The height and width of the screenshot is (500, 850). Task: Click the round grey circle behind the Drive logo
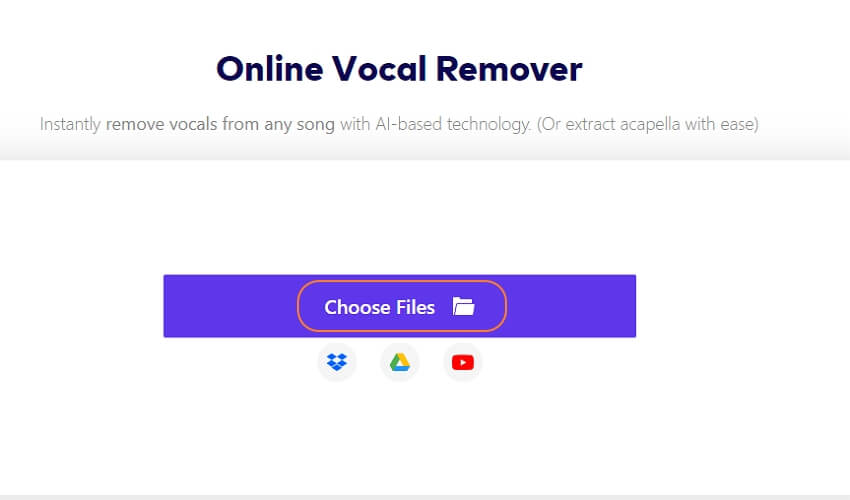[x=400, y=362]
